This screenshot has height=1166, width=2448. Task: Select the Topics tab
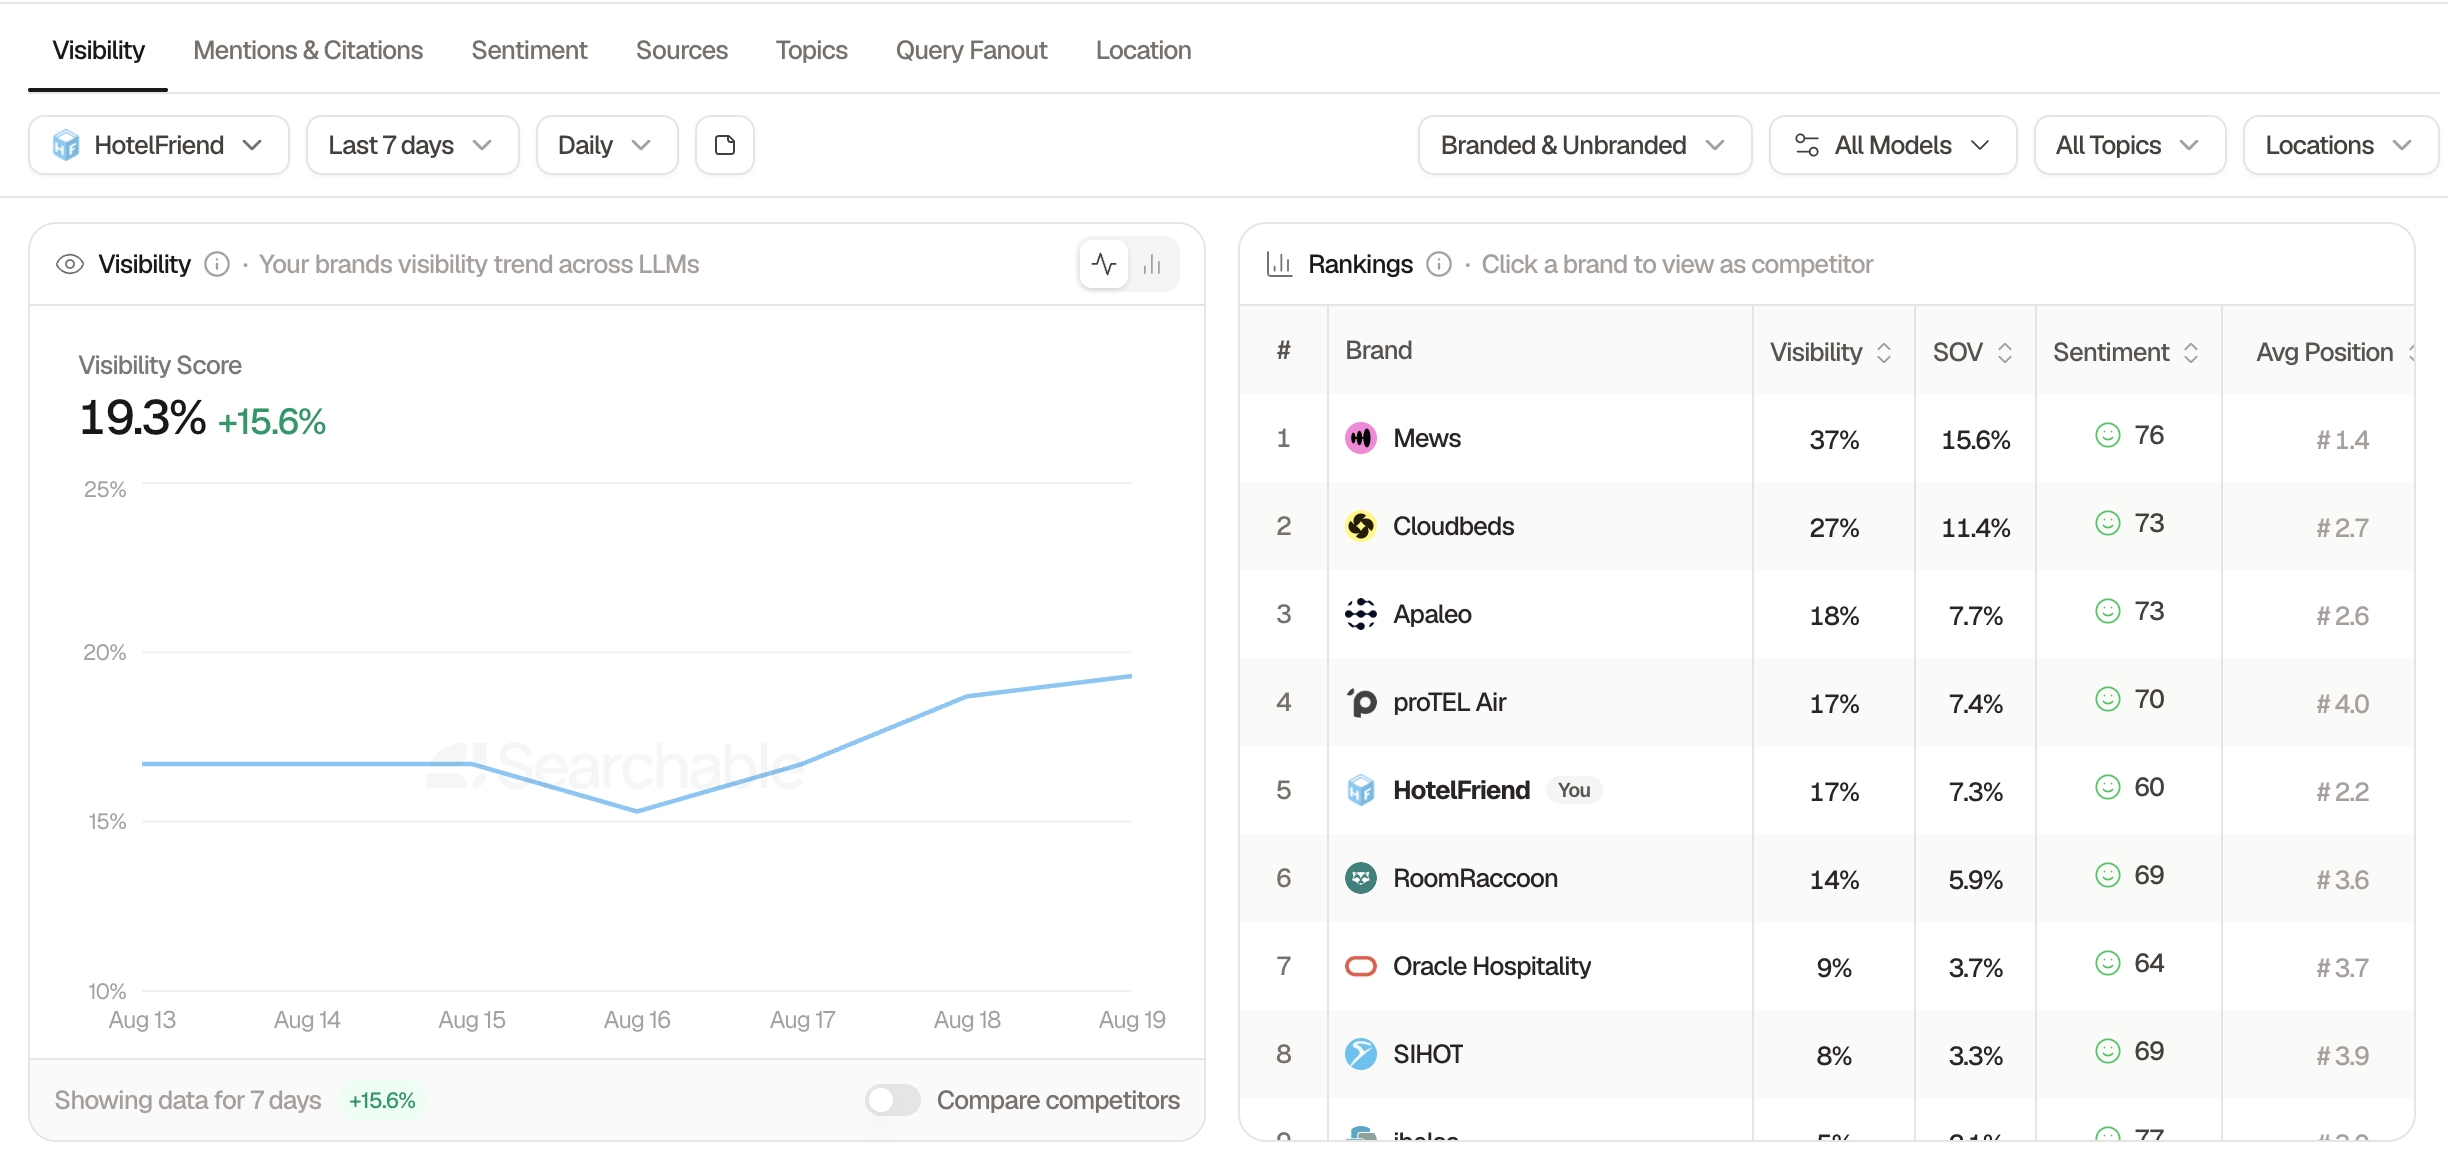811,50
